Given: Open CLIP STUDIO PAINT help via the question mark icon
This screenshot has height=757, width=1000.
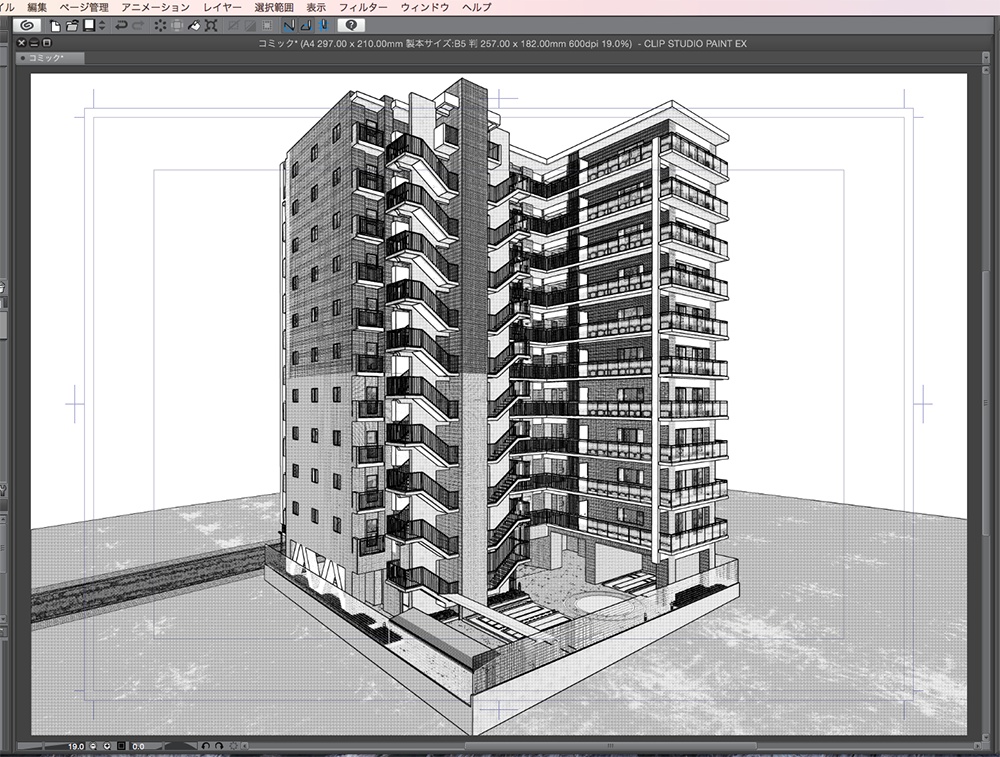Looking at the screenshot, I should click(x=353, y=28).
